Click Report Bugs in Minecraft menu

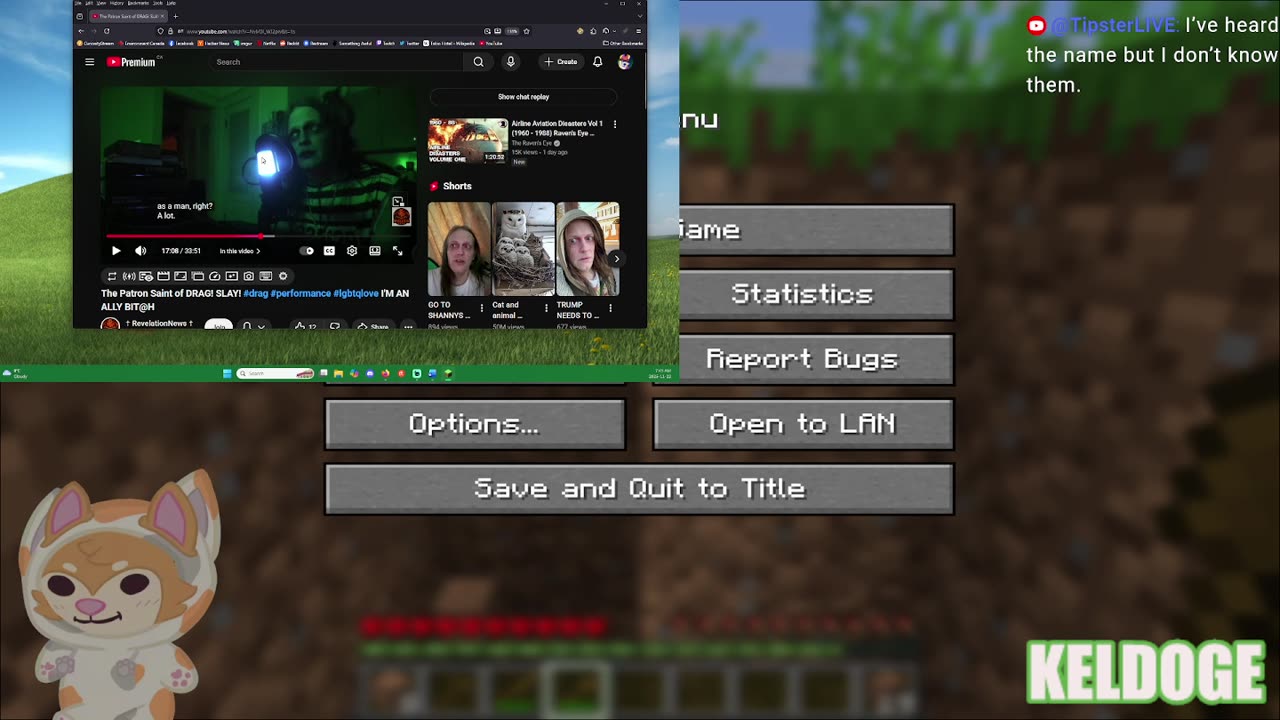tap(803, 359)
